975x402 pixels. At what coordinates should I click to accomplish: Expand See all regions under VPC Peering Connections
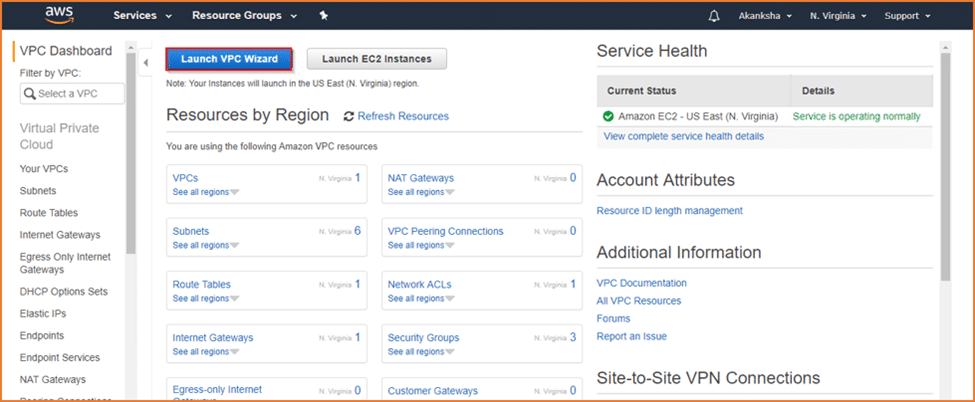421,245
